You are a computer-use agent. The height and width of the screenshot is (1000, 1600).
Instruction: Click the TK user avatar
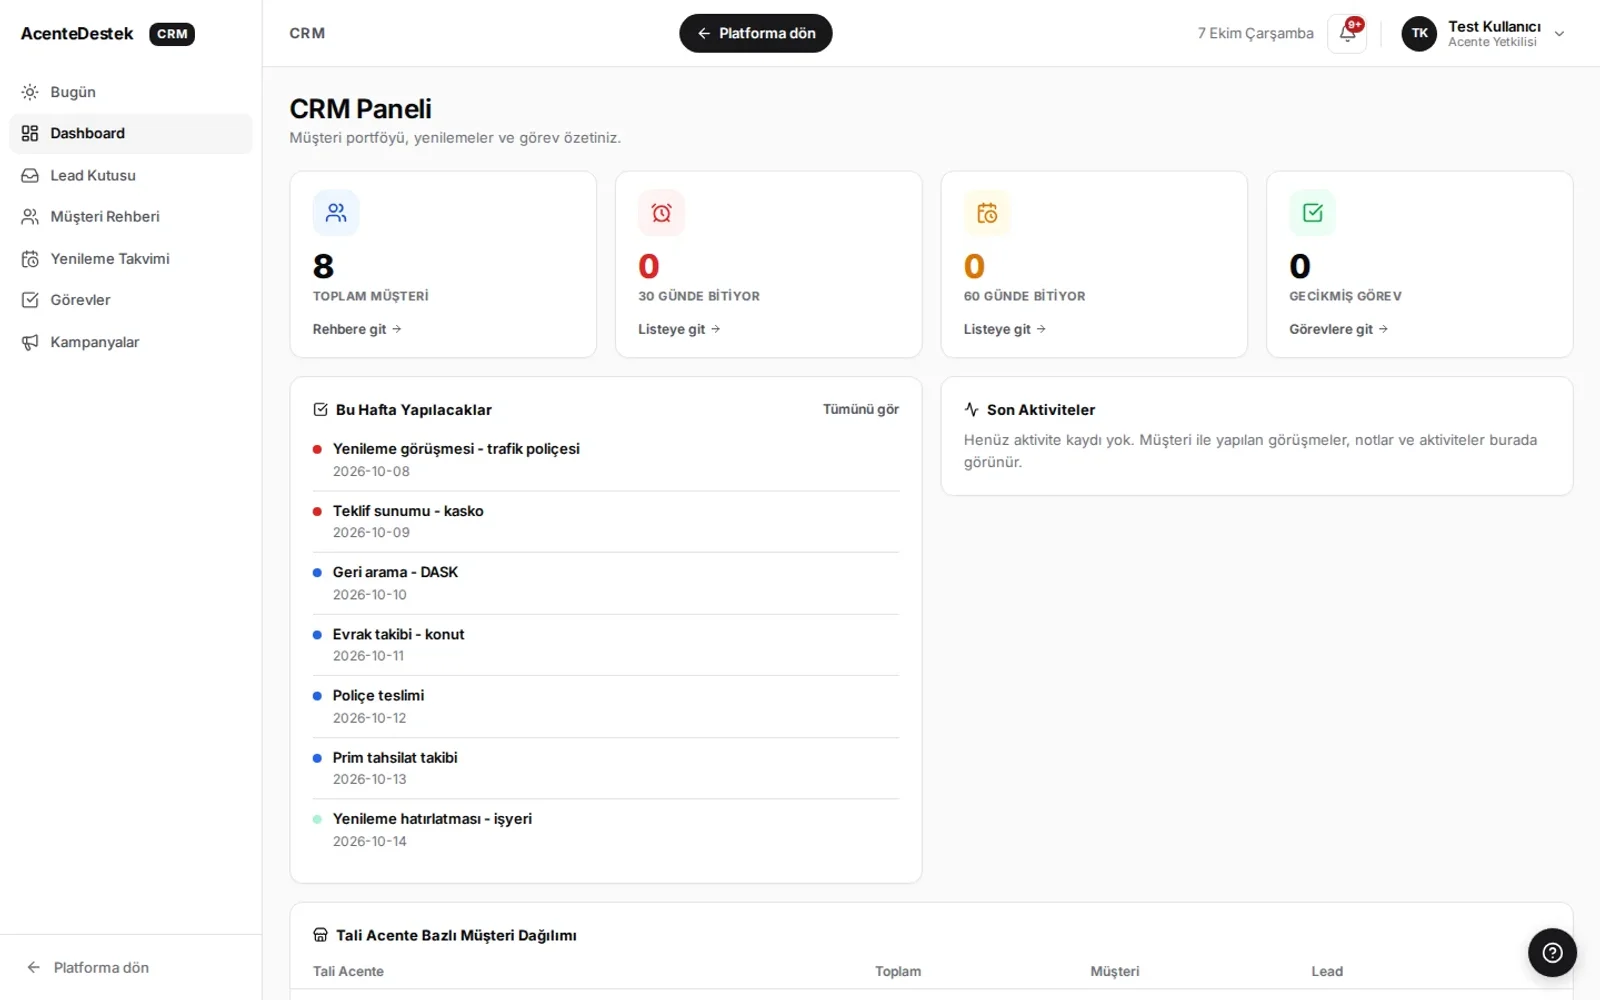(x=1419, y=33)
